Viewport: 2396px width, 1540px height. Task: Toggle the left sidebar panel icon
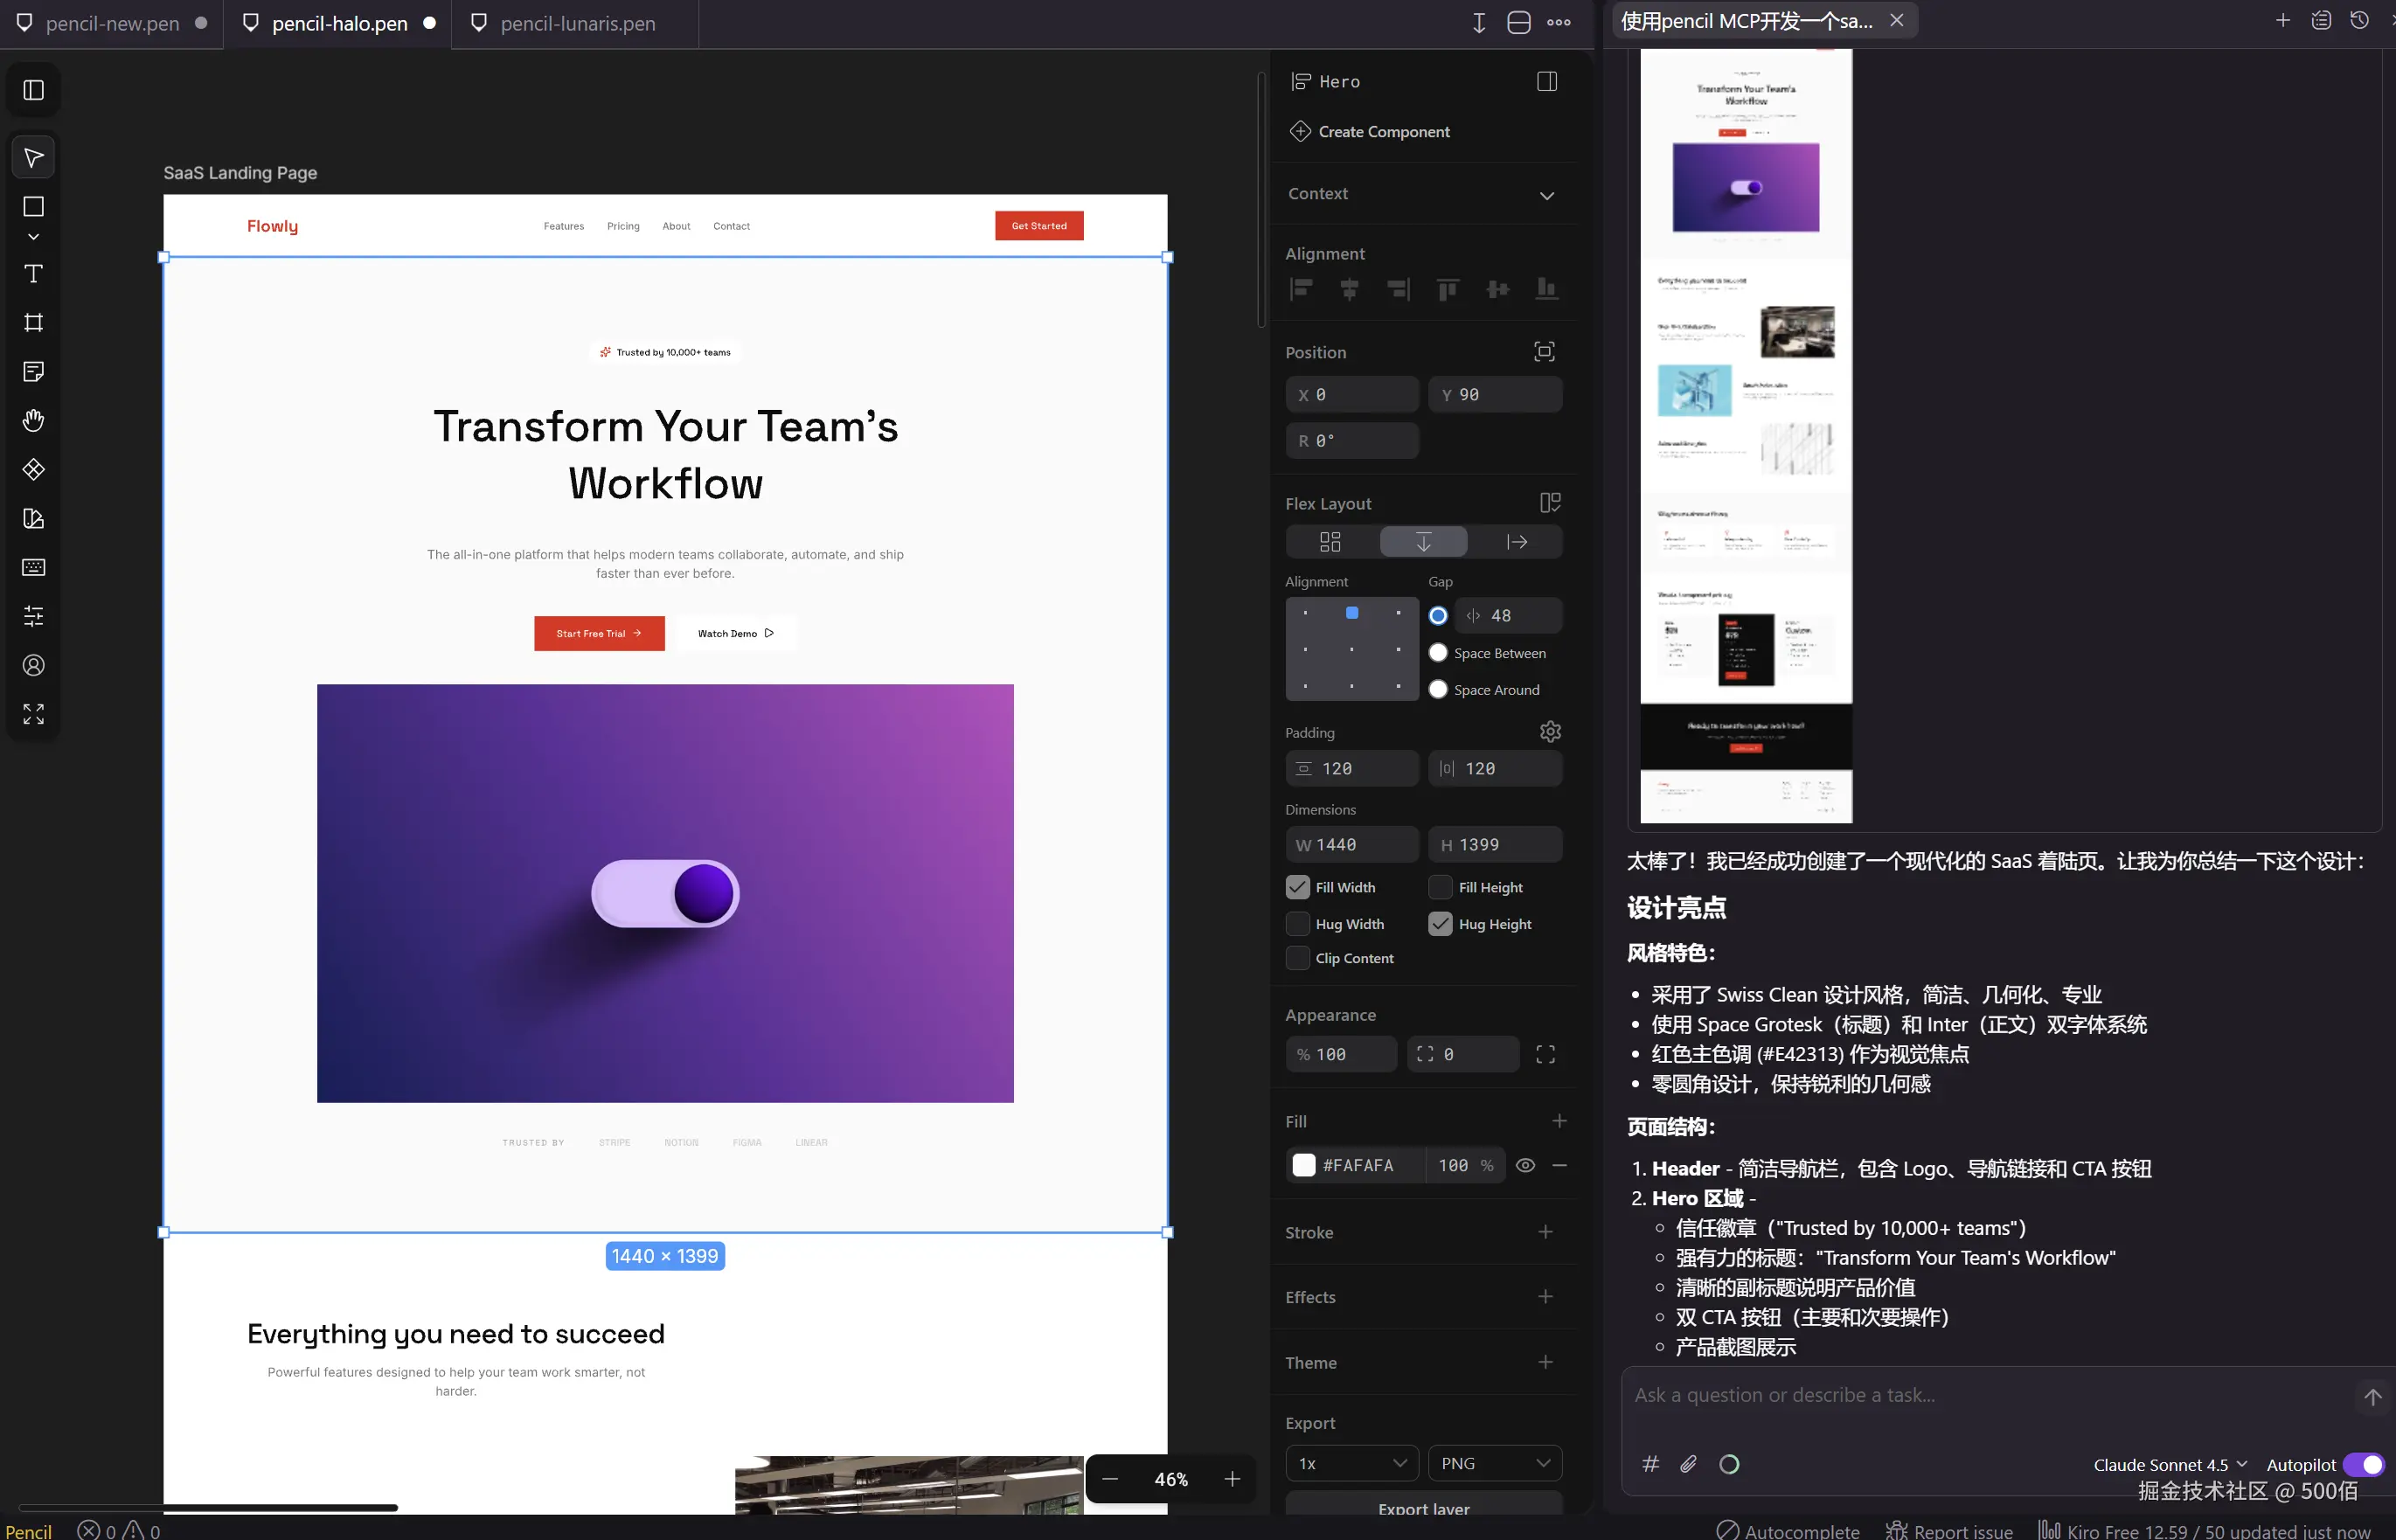pyautogui.click(x=33, y=90)
